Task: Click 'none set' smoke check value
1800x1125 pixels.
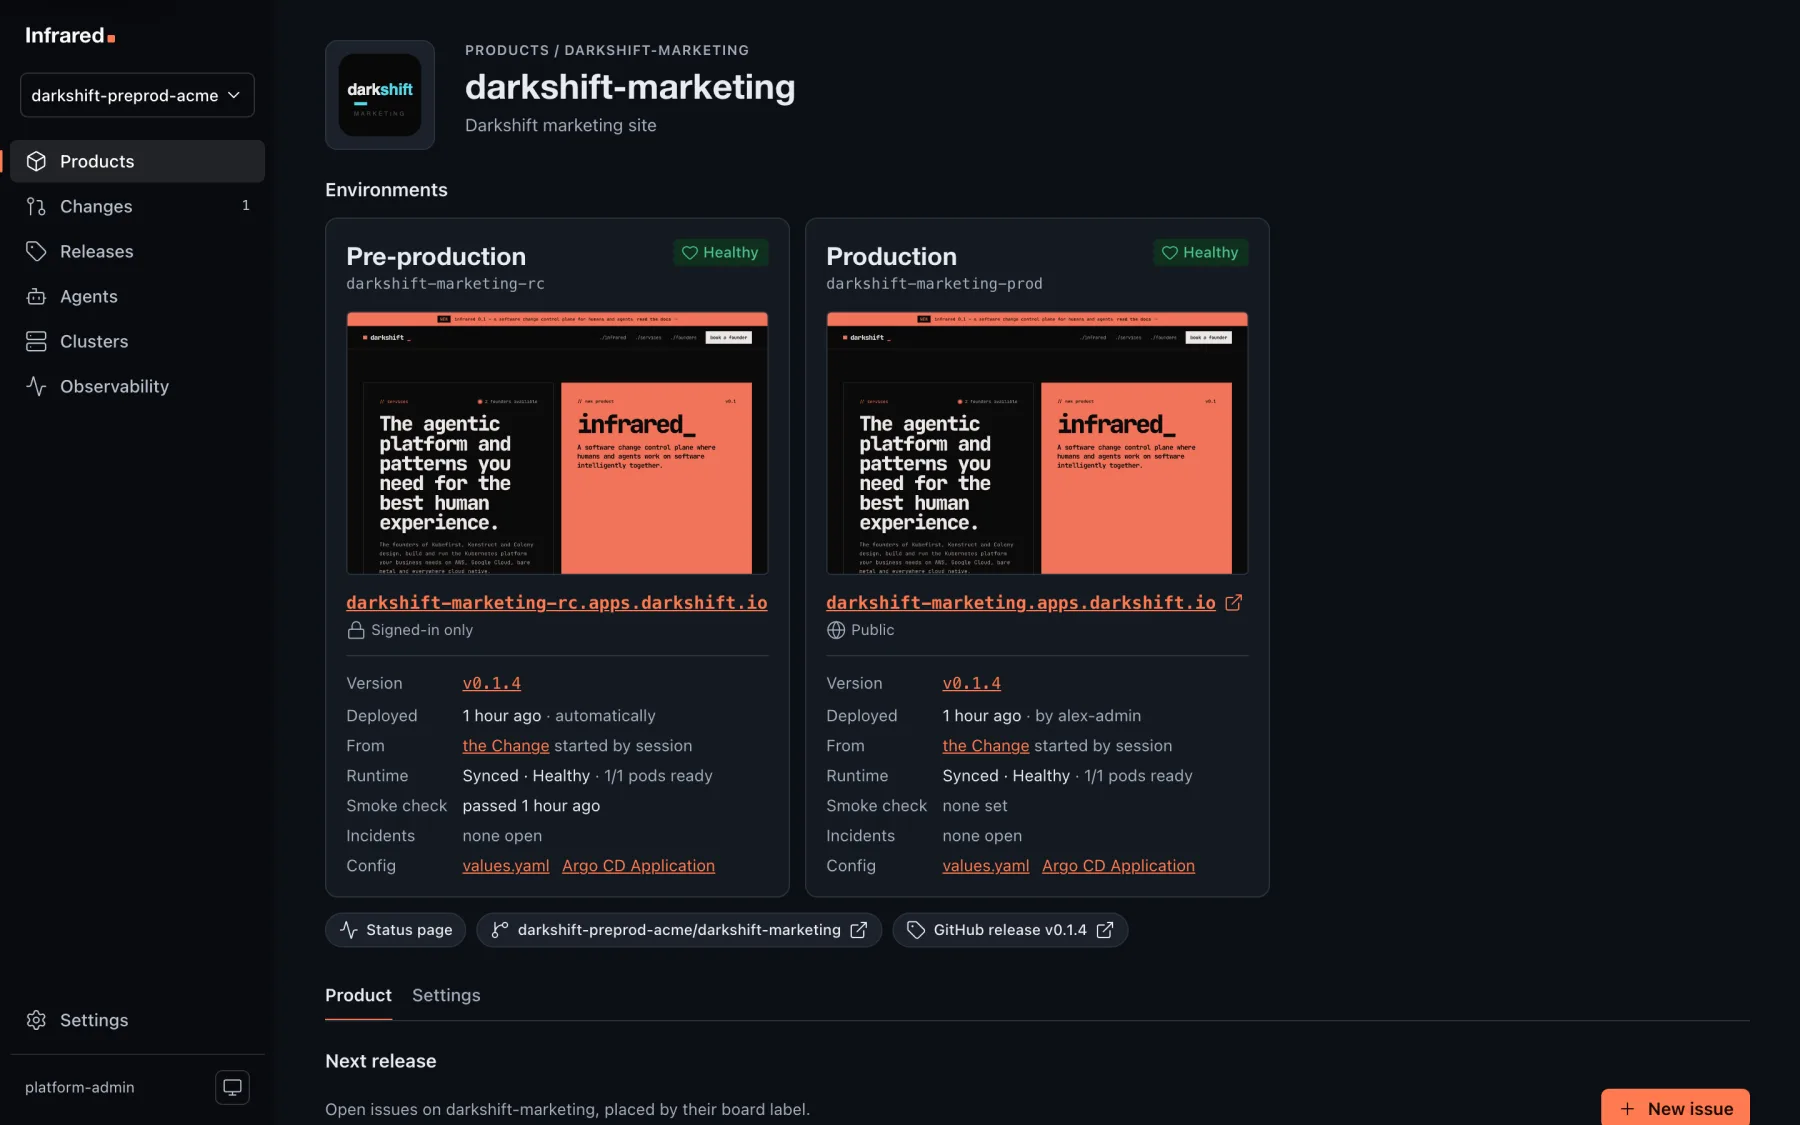Action: [974, 805]
